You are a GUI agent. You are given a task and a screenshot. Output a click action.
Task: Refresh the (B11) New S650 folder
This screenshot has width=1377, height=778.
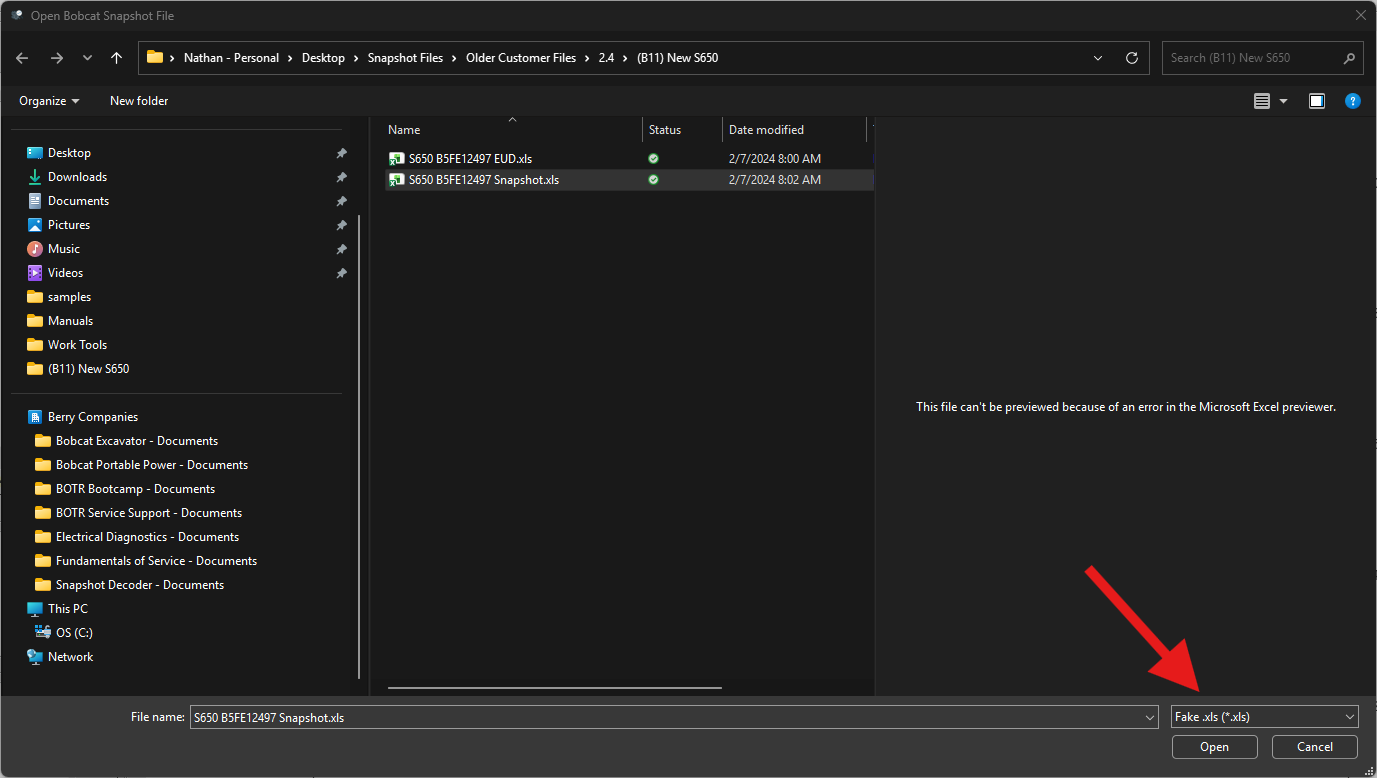pos(1132,58)
